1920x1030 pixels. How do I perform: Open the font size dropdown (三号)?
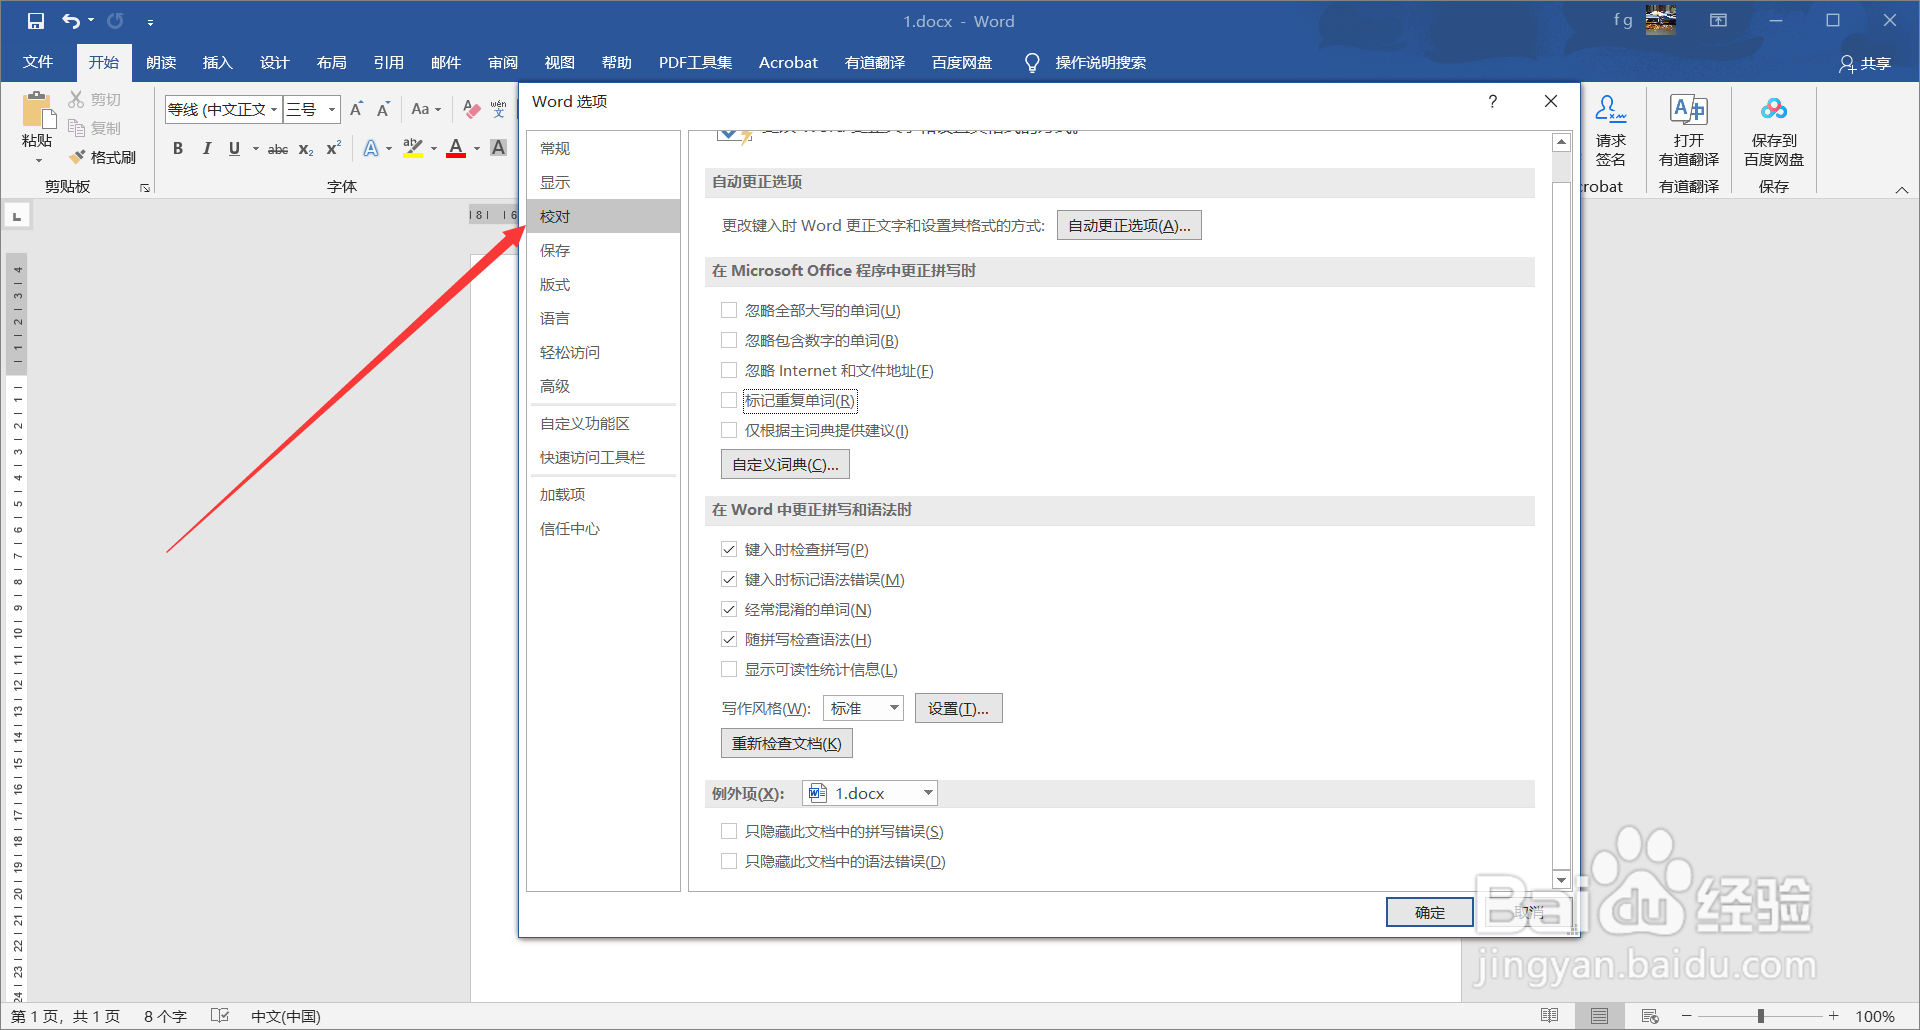pyautogui.click(x=331, y=109)
